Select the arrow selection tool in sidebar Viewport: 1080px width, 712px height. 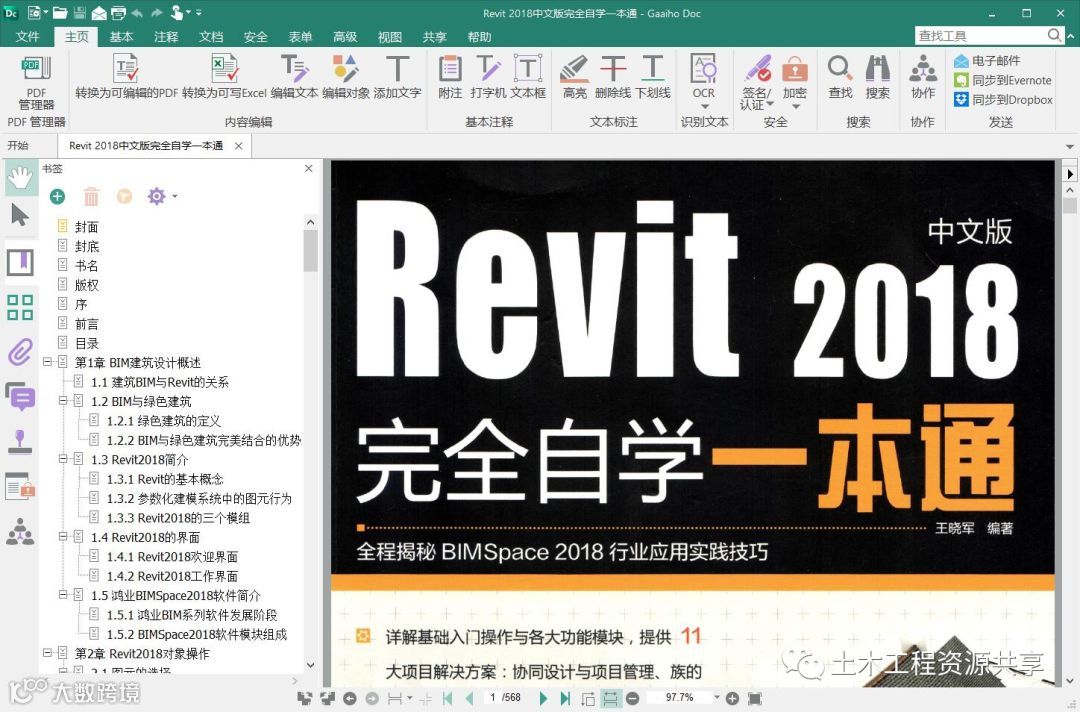pos(21,216)
